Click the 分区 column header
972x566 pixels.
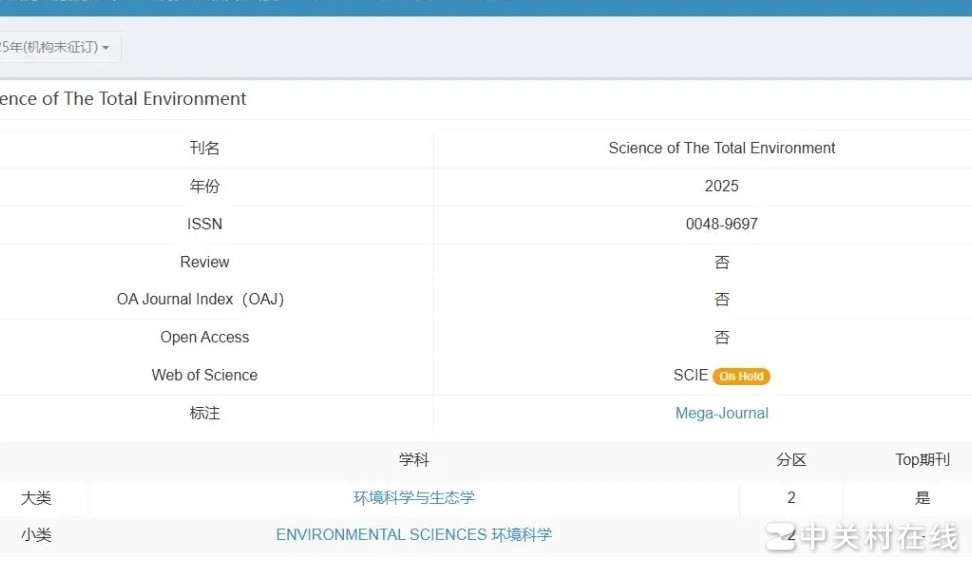click(x=792, y=460)
